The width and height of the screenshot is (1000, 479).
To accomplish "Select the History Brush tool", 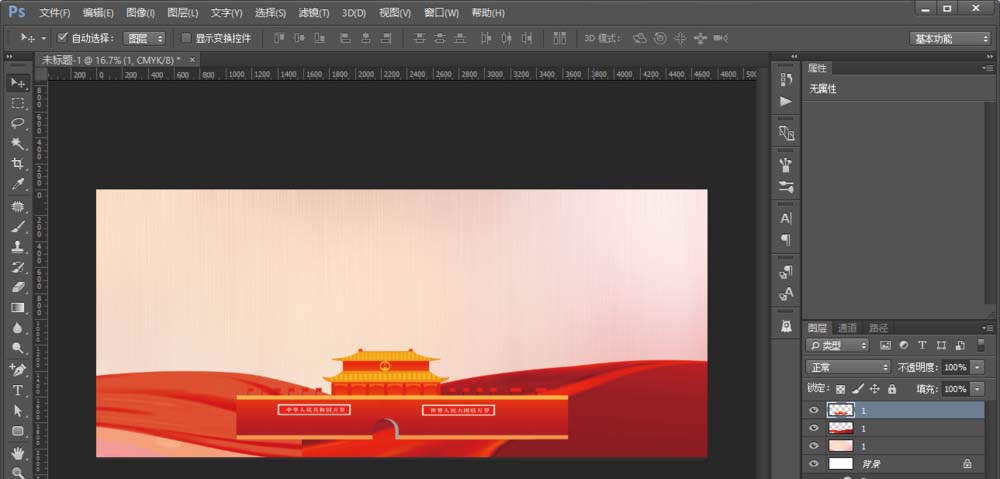I will pyautogui.click(x=18, y=267).
